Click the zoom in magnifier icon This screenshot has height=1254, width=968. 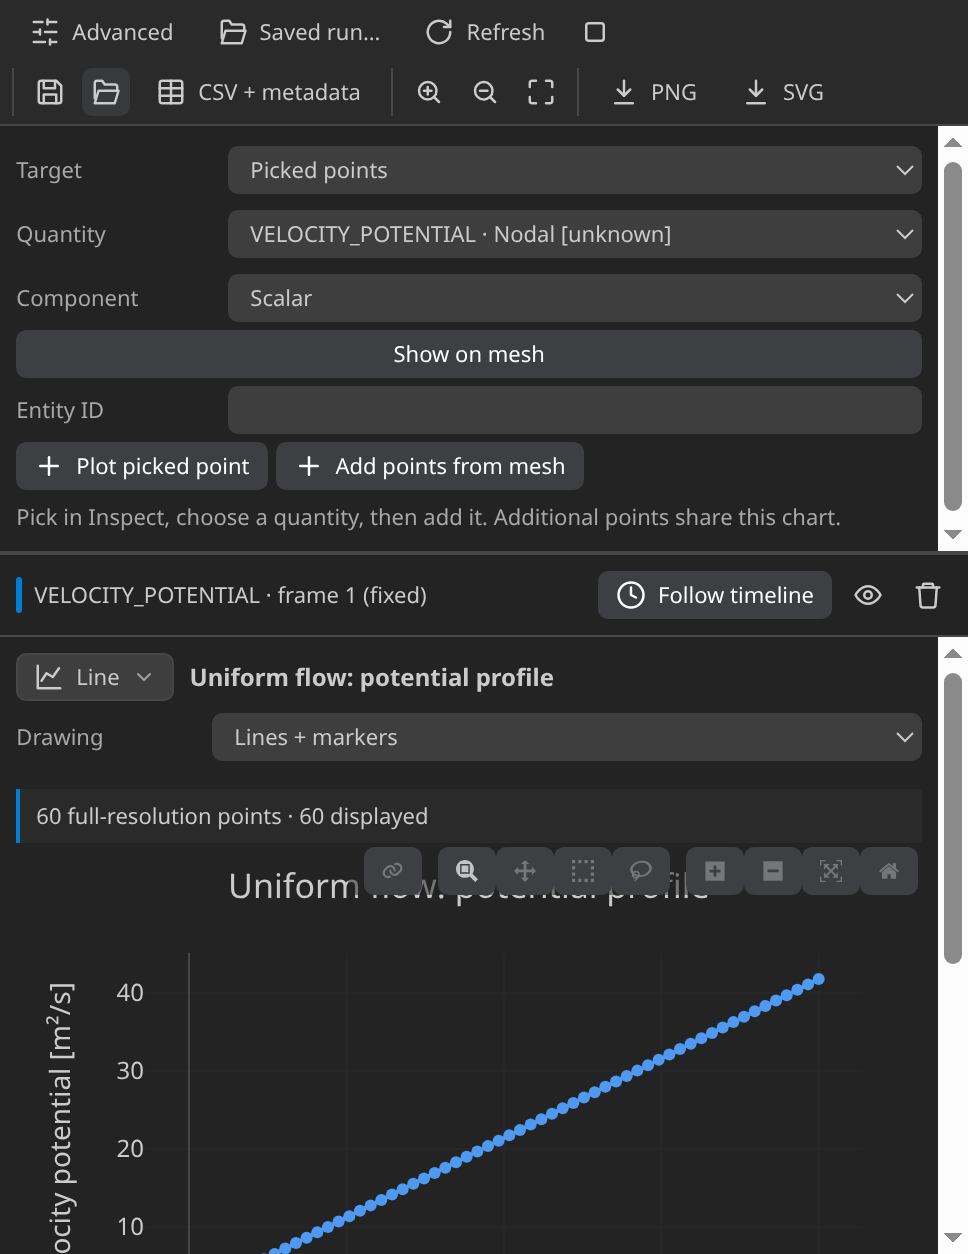click(x=429, y=92)
